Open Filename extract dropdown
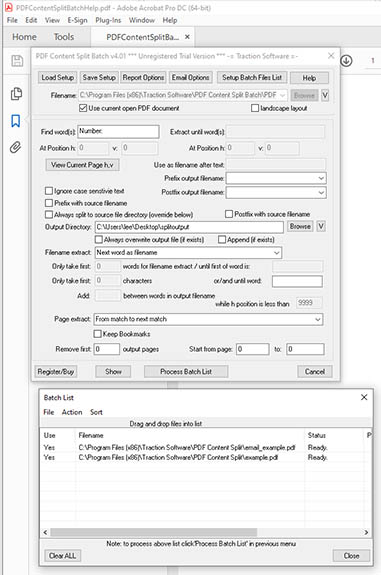Image resolution: width=381 pixels, height=575 pixels. (x=276, y=253)
